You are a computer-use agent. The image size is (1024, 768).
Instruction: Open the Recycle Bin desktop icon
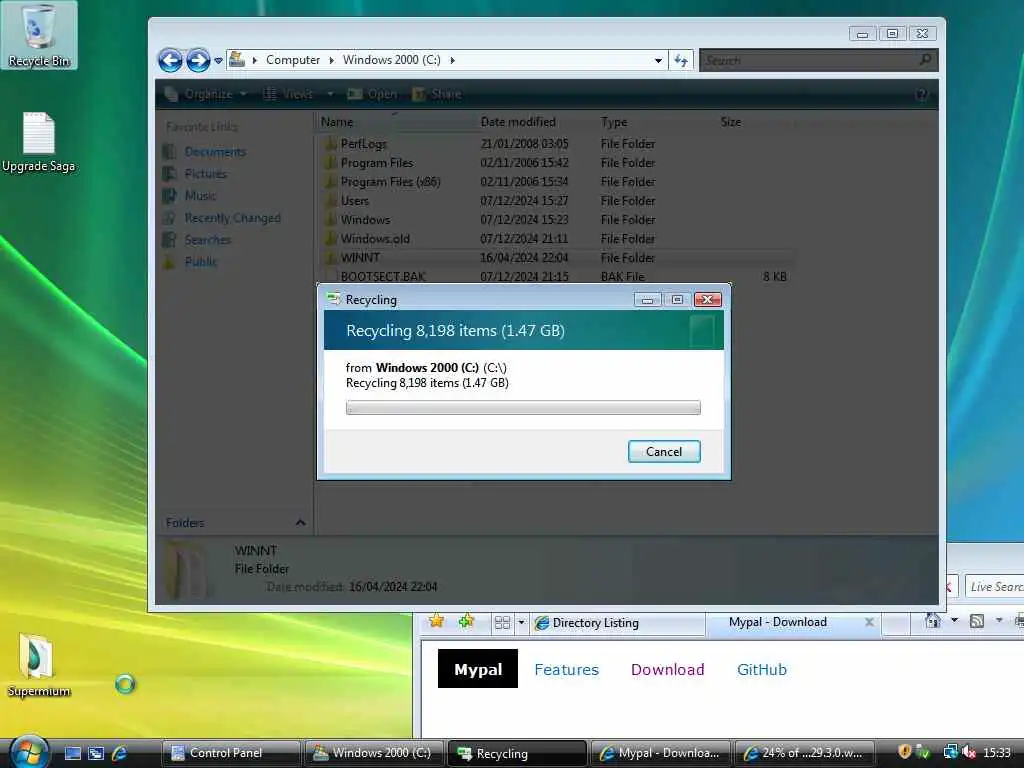[x=39, y=35]
